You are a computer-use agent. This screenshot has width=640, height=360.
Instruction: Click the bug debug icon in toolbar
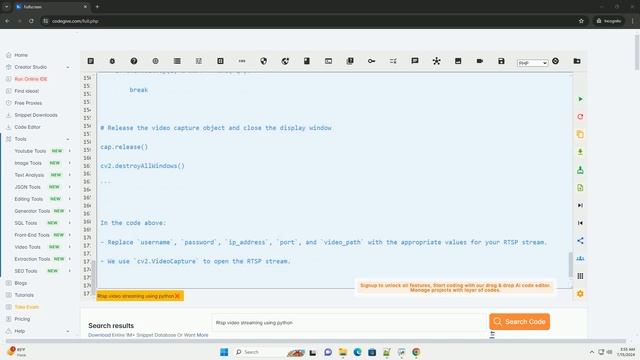point(112,61)
